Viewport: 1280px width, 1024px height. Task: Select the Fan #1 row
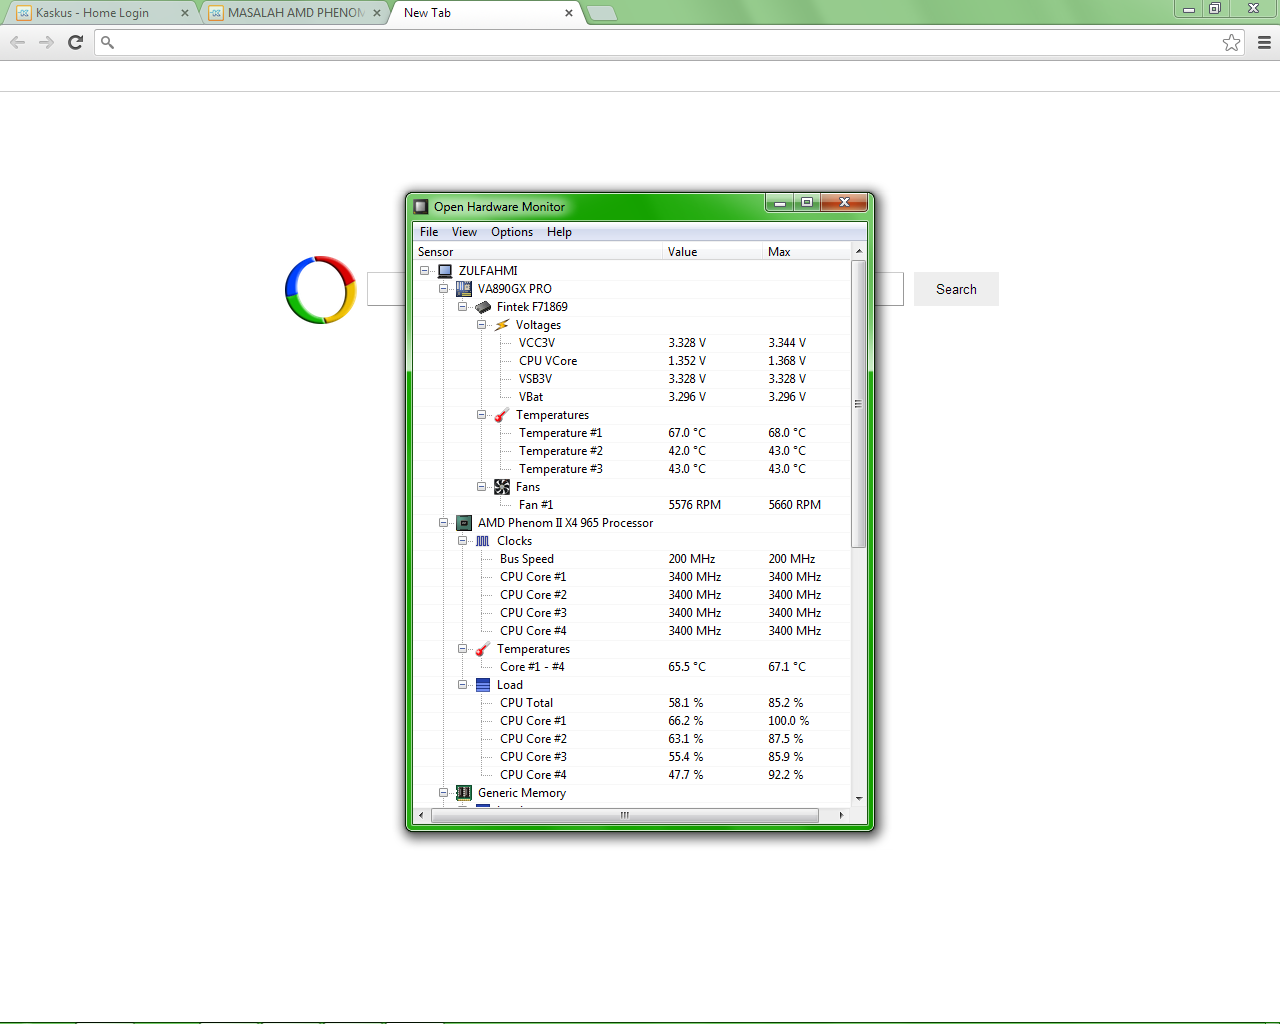[632, 505]
